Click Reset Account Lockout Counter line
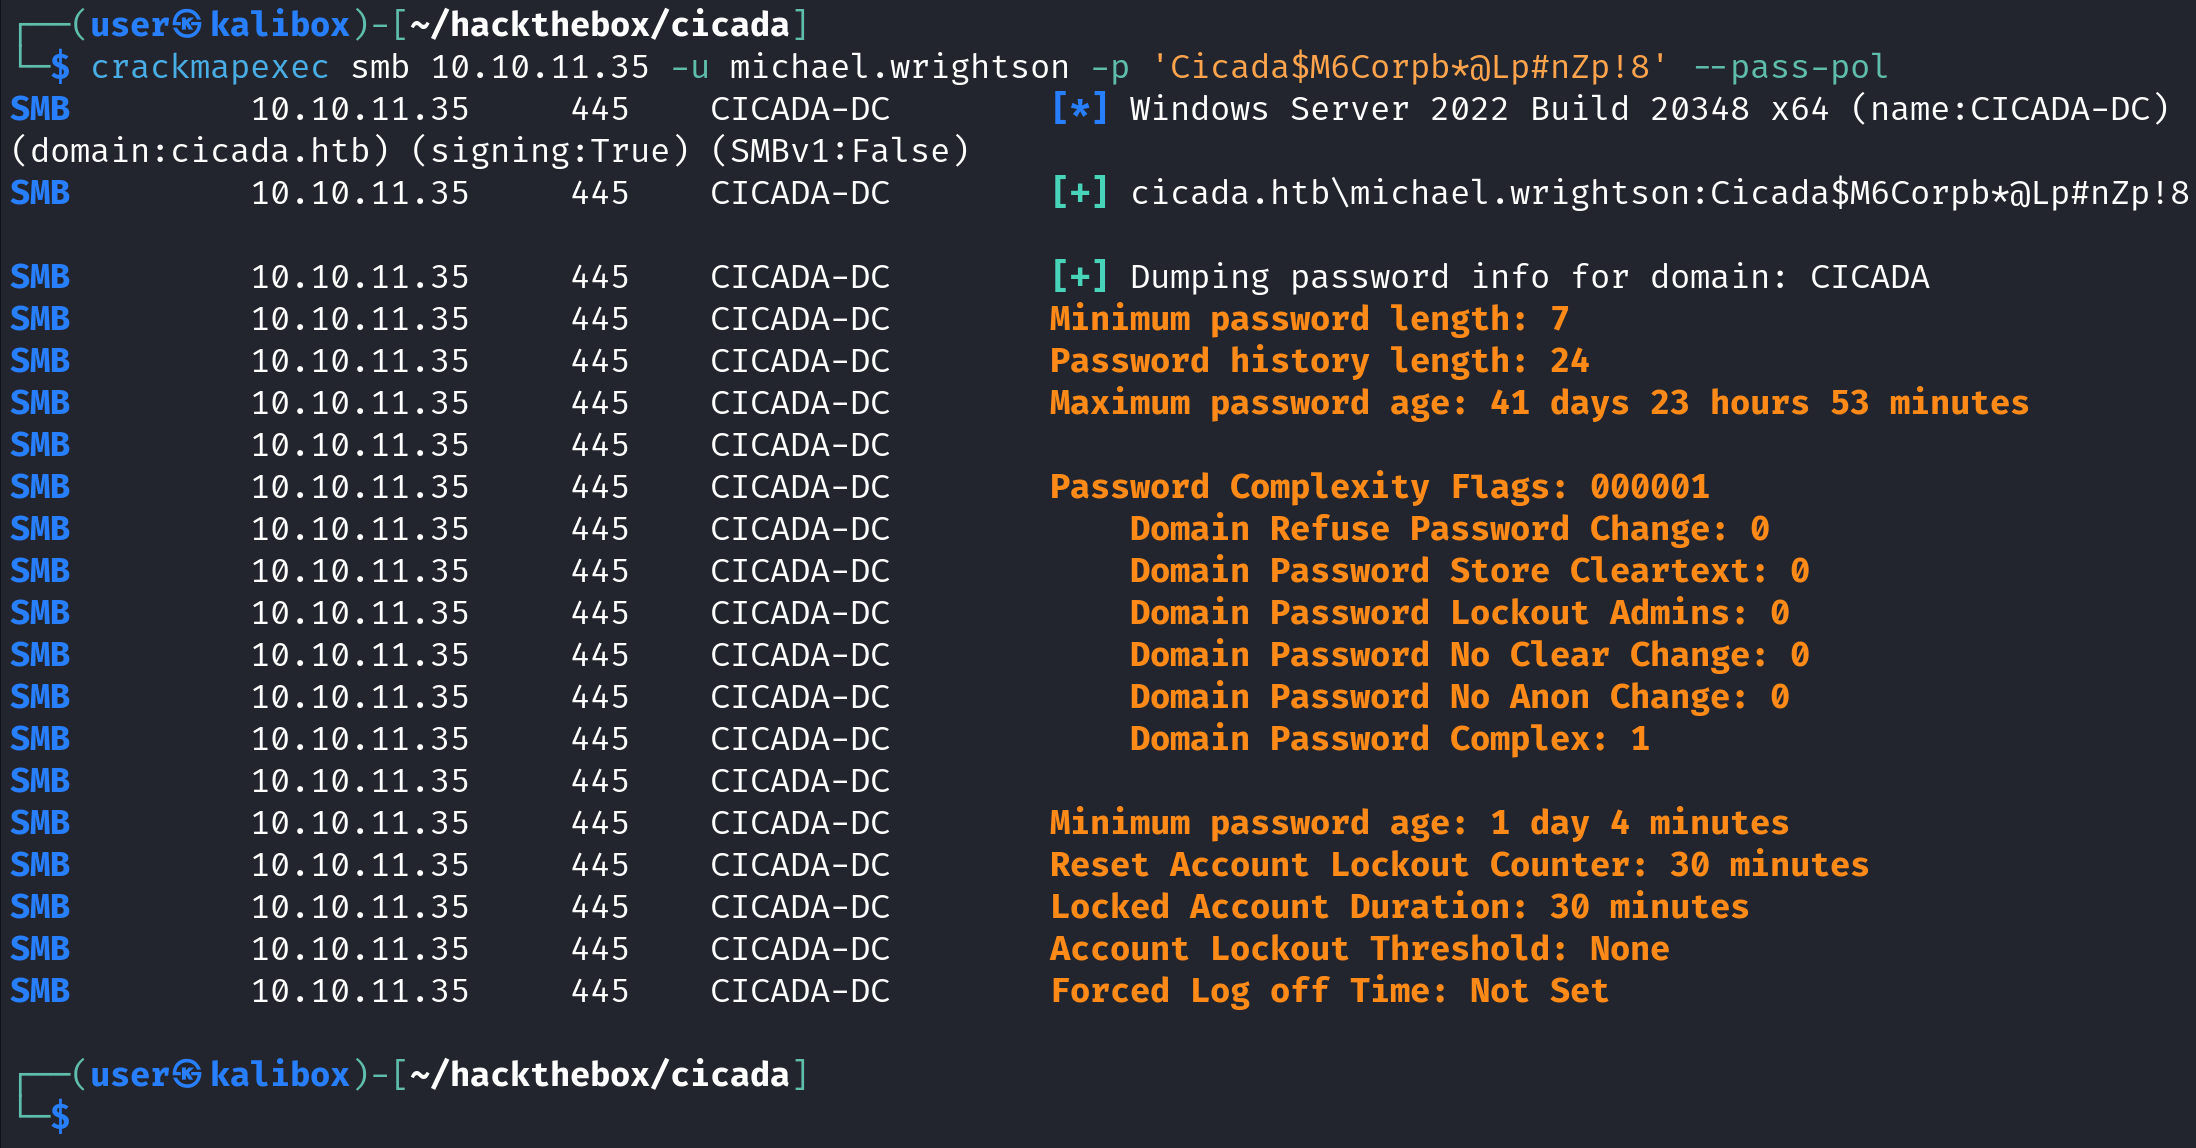This screenshot has height=1148, width=2196. 1460,865
